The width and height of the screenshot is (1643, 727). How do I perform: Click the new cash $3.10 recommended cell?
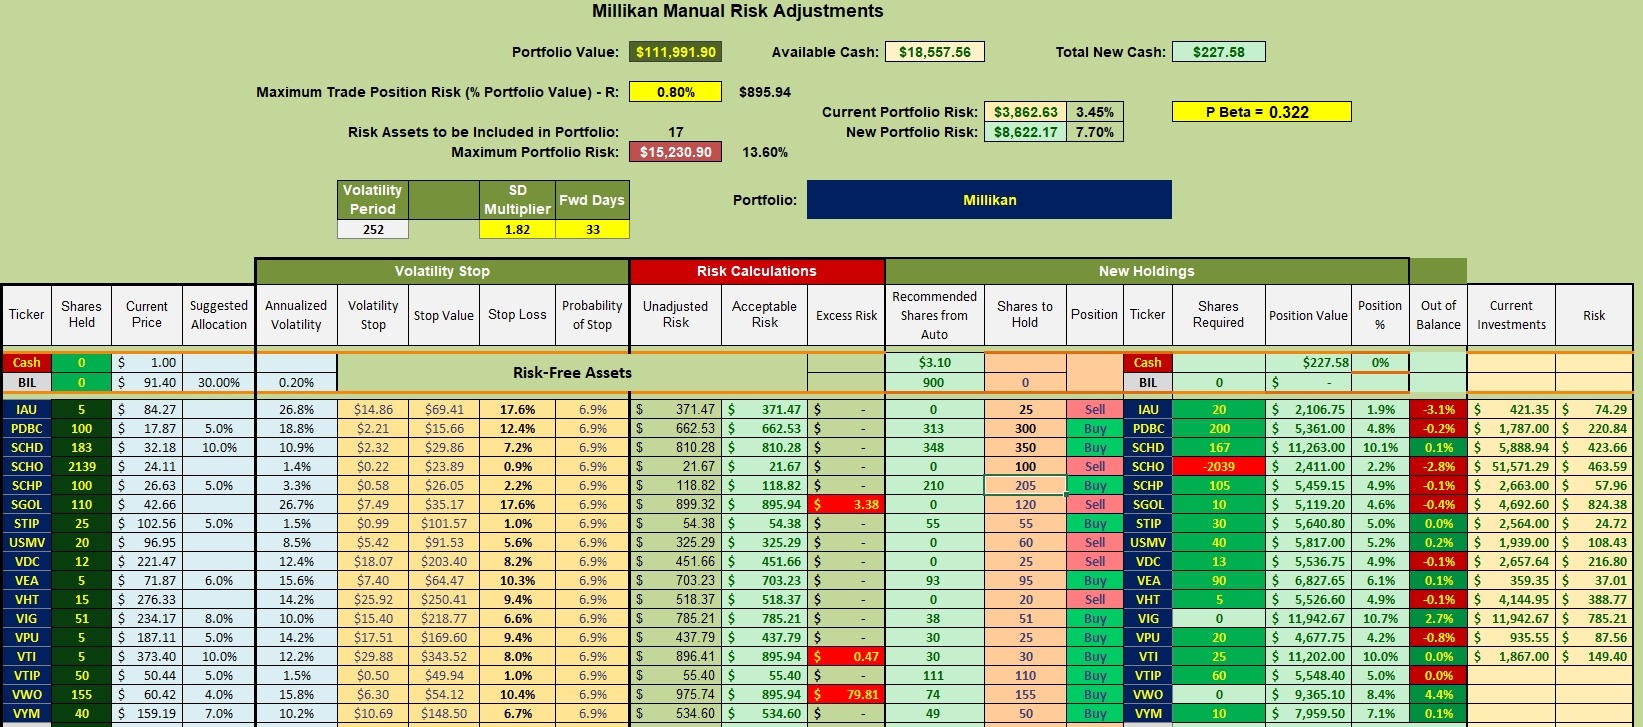[934, 362]
